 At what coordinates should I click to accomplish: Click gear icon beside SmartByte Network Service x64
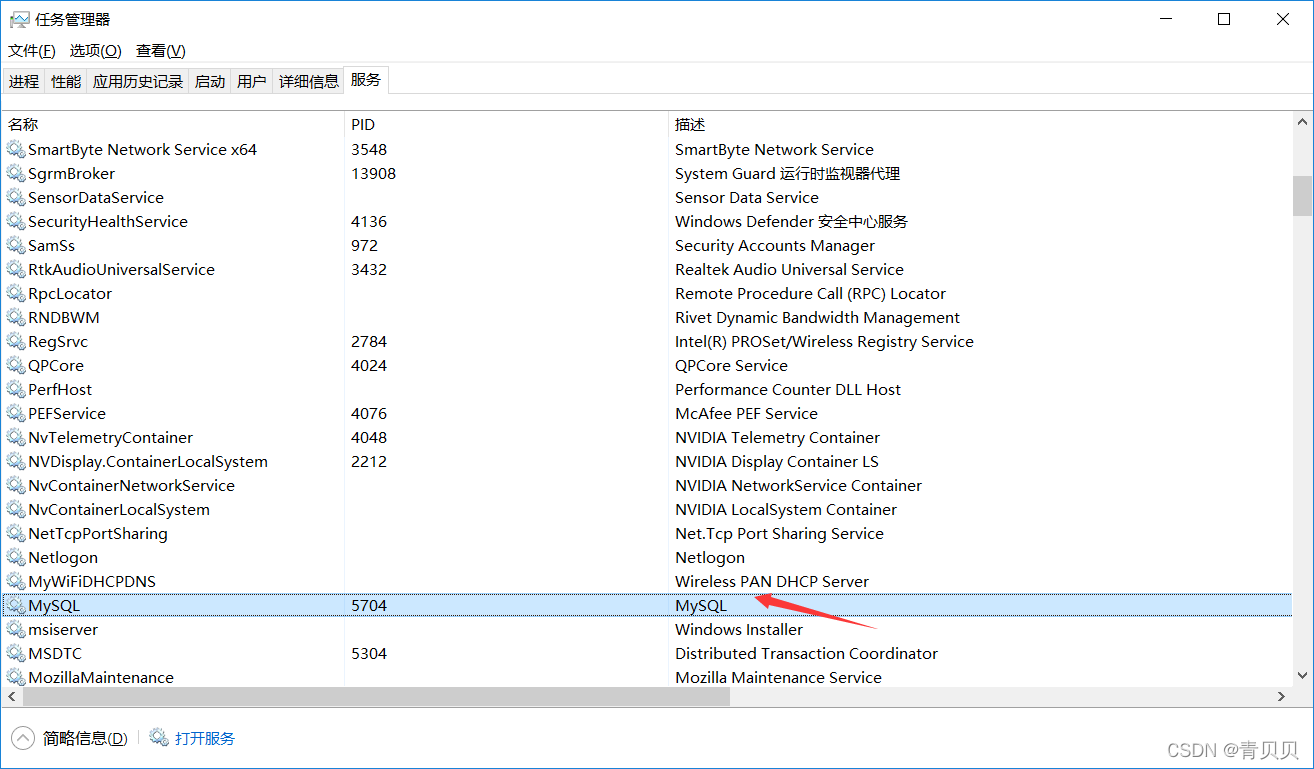[x=15, y=150]
